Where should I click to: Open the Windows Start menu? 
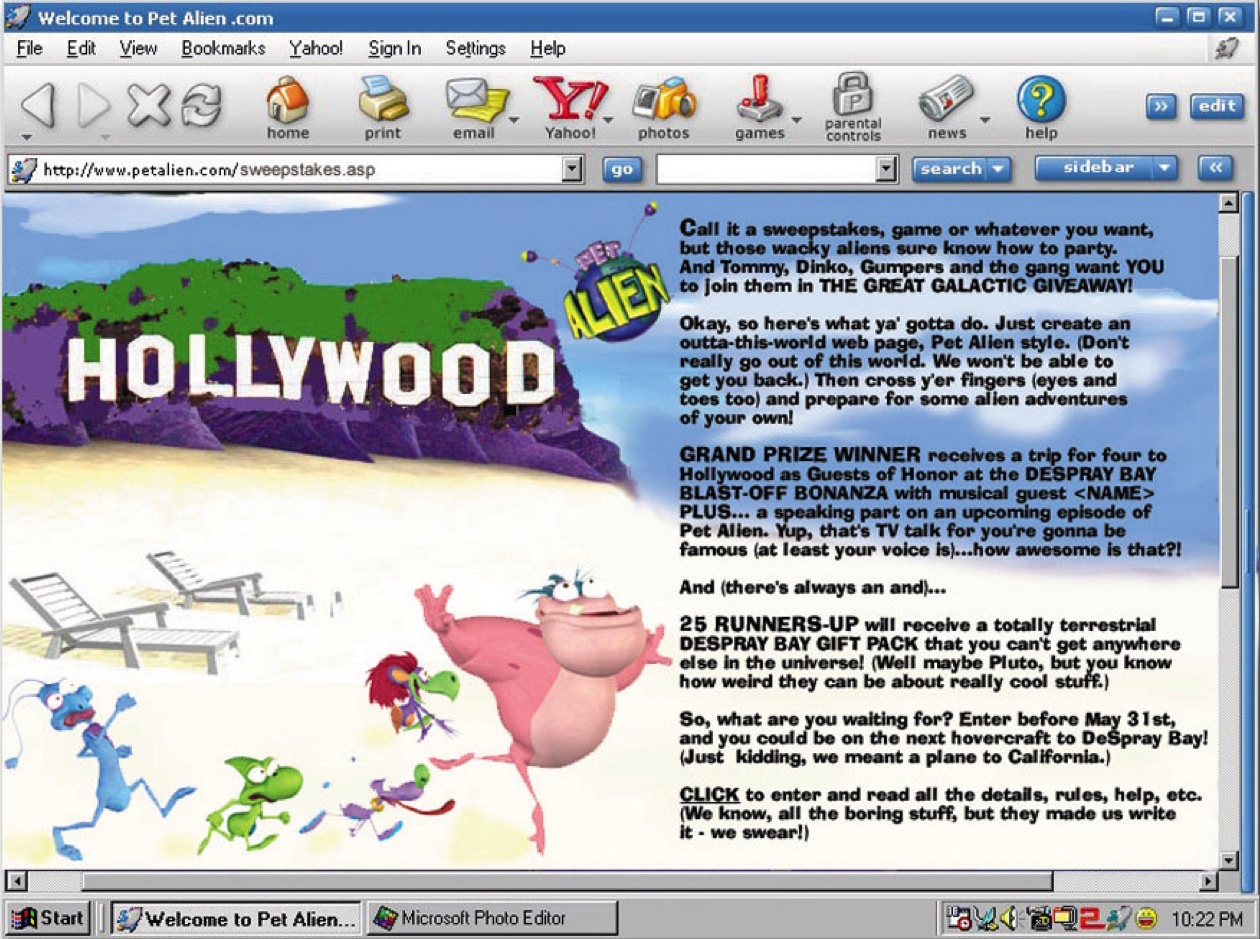(48, 917)
